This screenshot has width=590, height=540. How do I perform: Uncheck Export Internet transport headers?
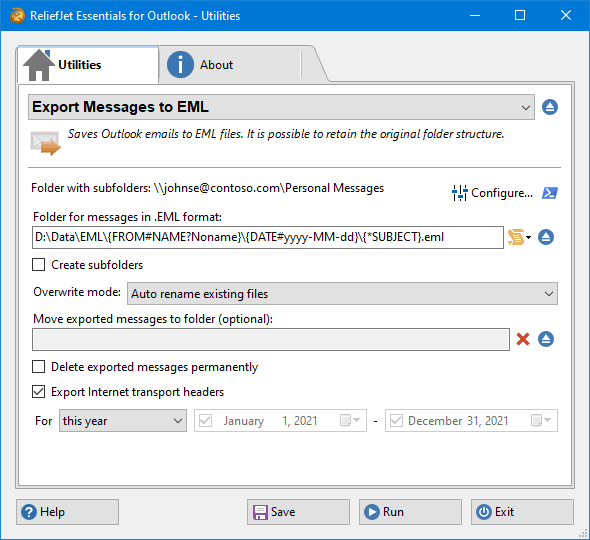[x=38, y=392]
